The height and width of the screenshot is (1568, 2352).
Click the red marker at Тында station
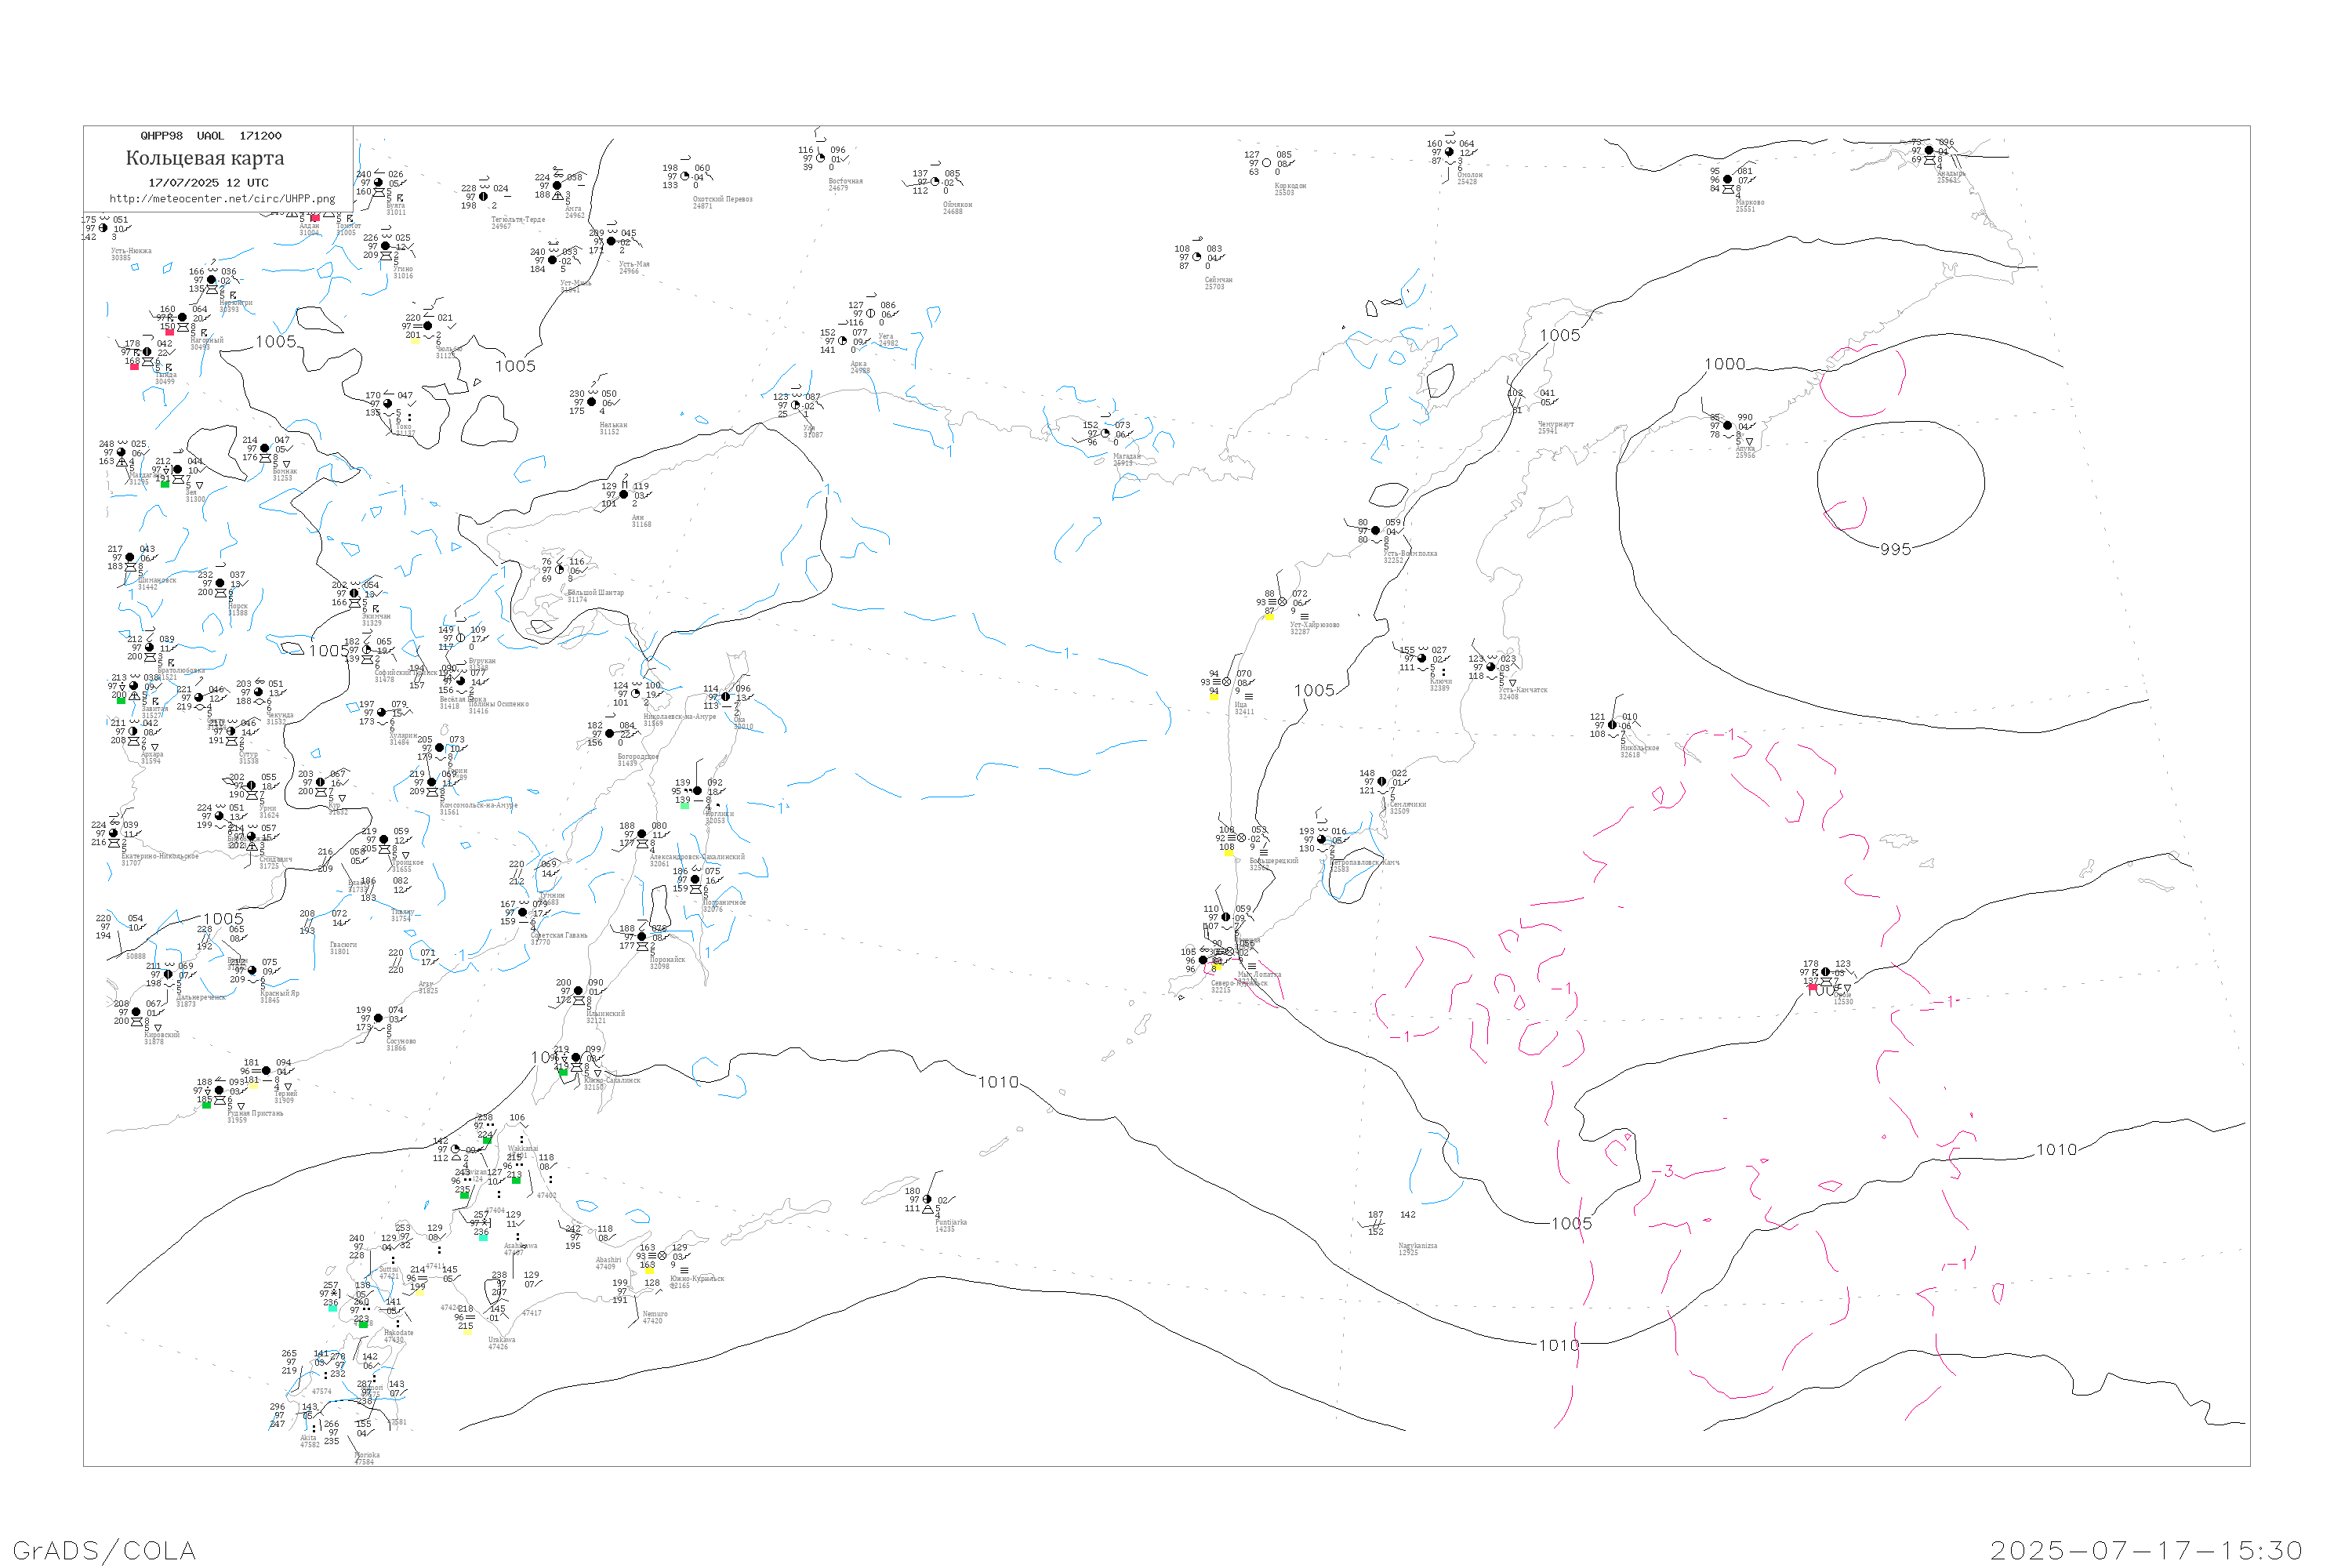coord(134,366)
